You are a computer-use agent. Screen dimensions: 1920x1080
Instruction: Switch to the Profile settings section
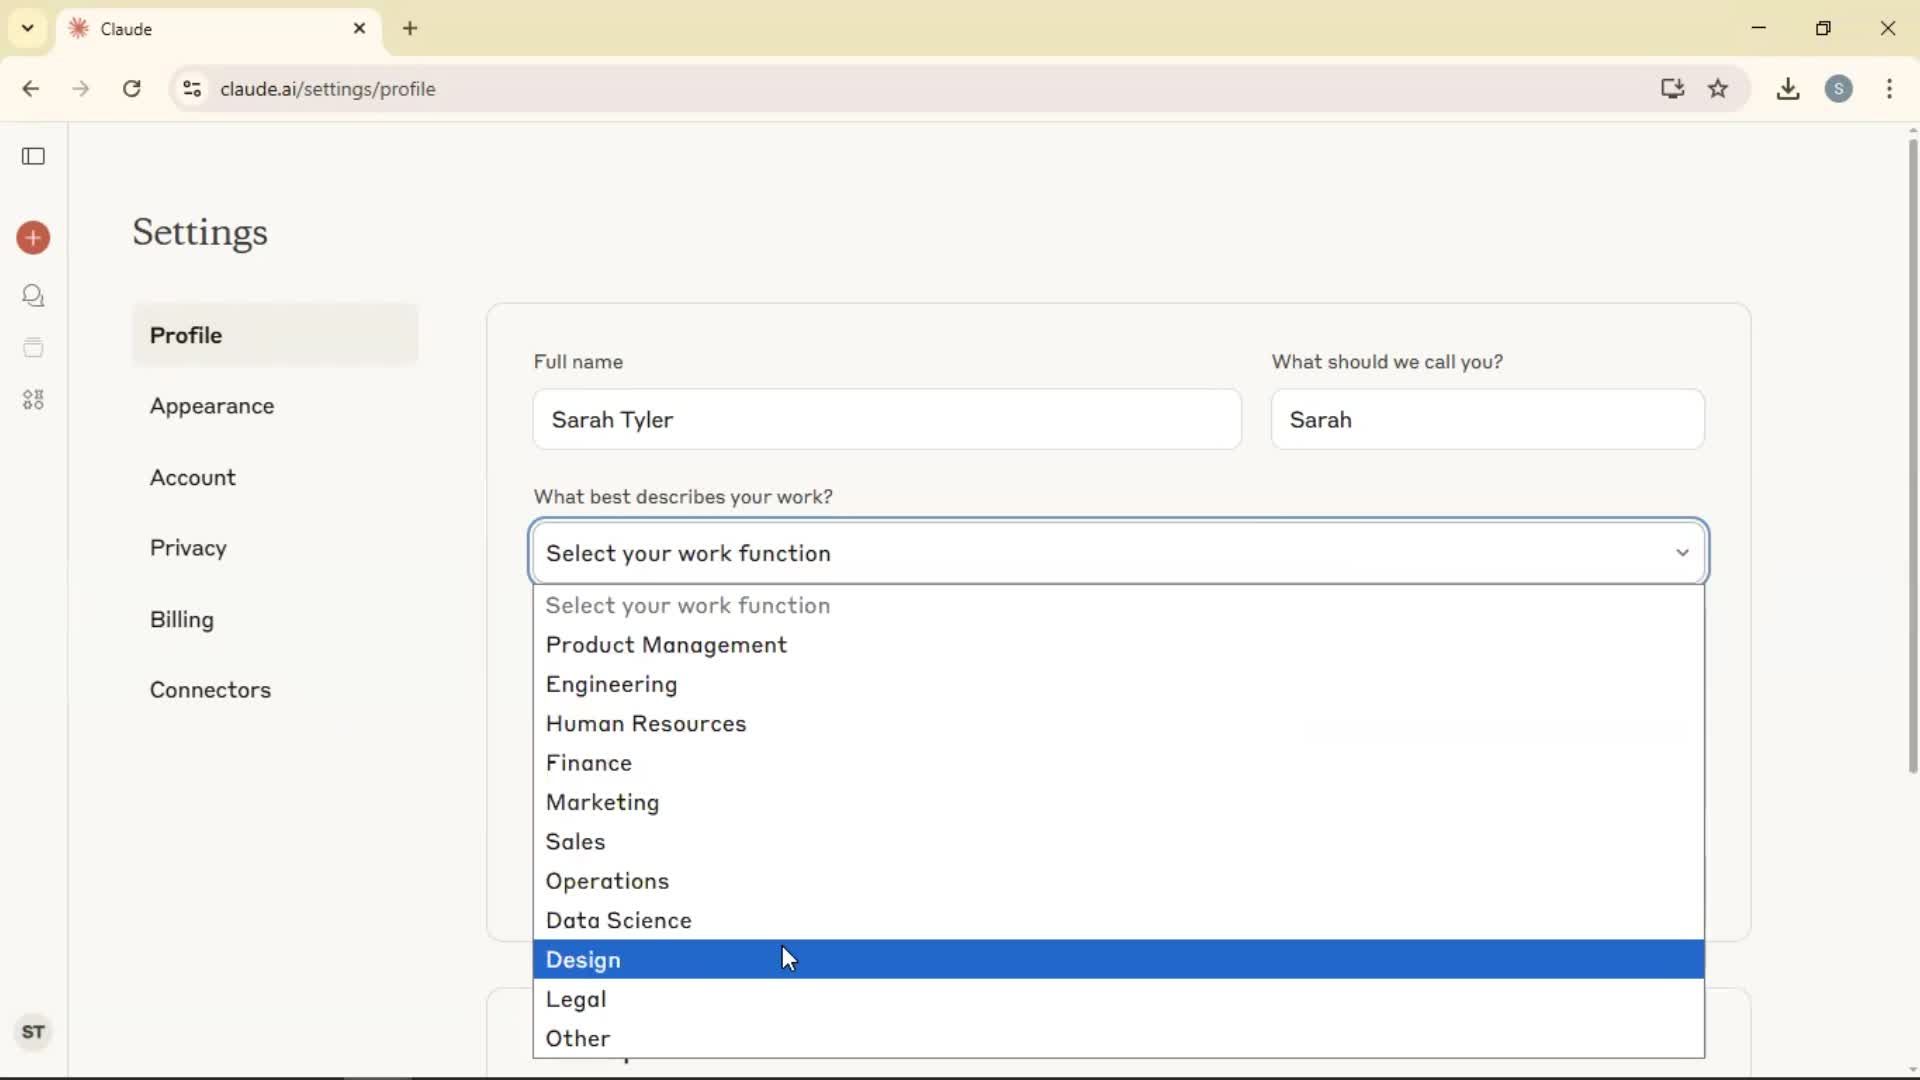coord(275,335)
